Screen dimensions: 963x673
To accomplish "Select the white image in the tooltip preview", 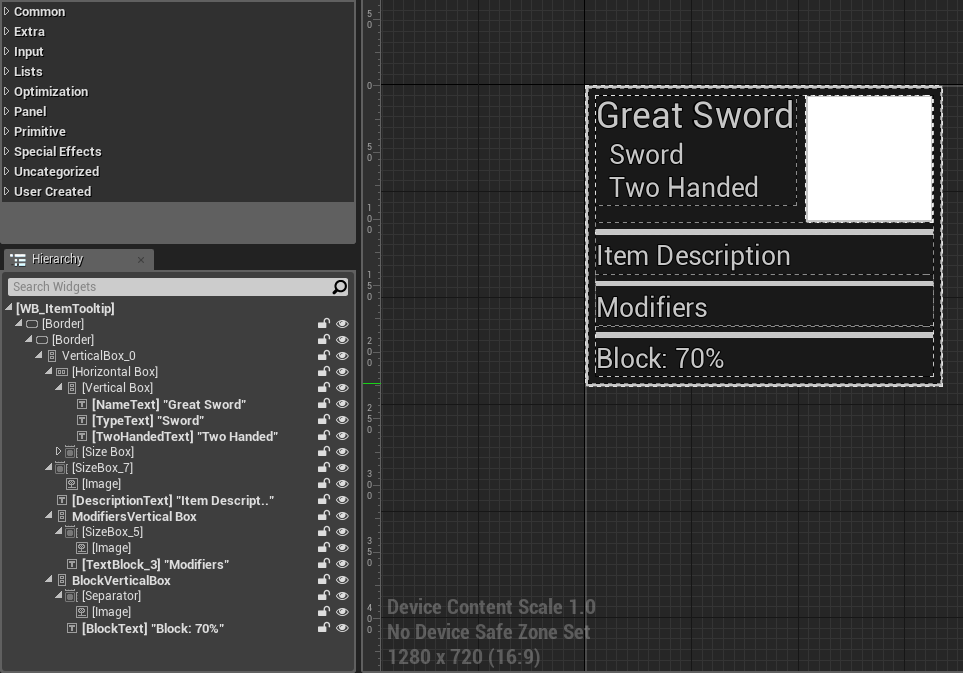I will click(868, 158).
